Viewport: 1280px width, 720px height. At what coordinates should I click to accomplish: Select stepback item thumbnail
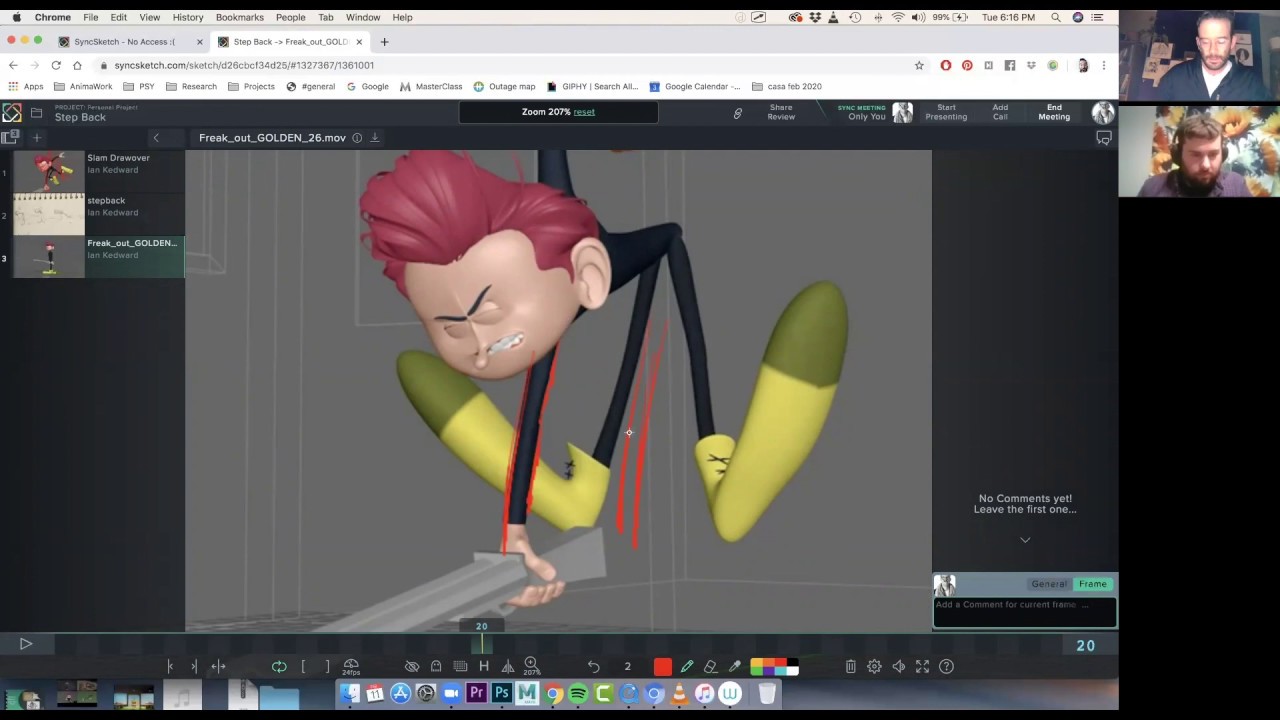pos(48,215)
